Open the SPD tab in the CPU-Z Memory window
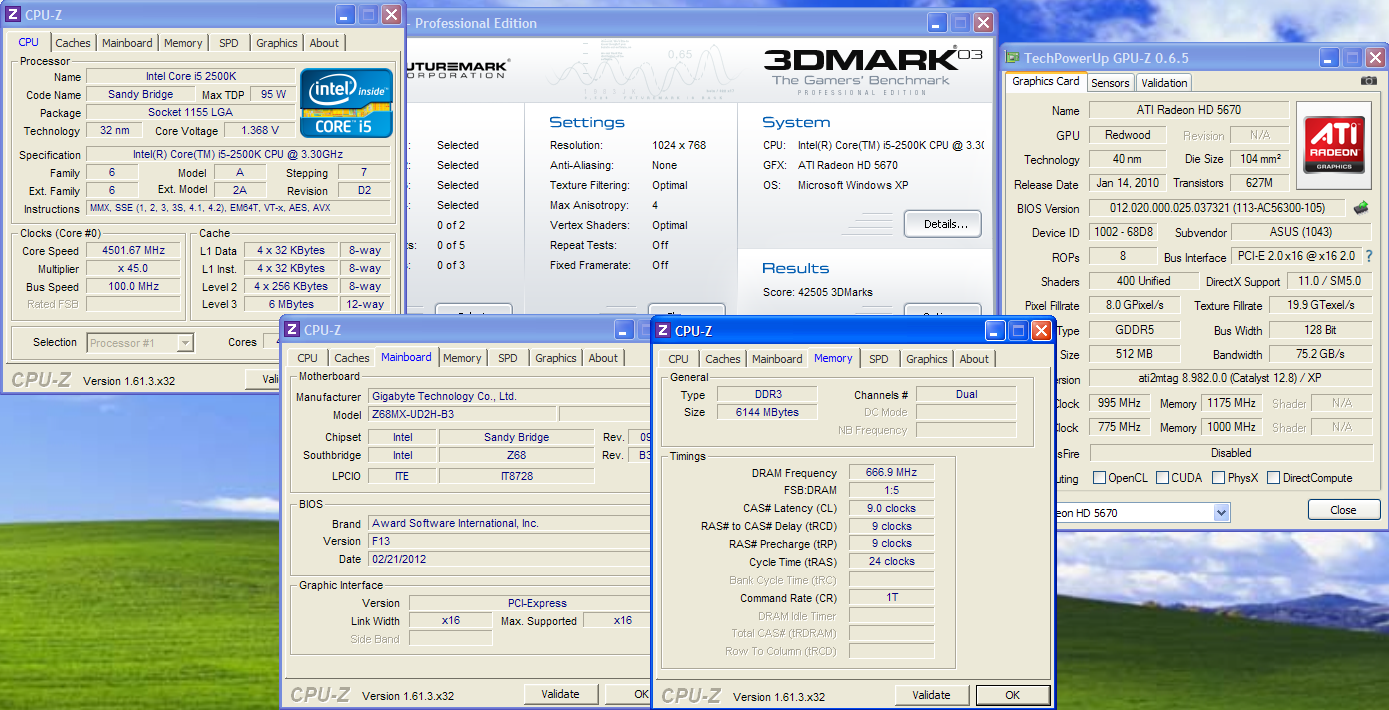Viewport: 1389px width, 710px height. point(878,359)
